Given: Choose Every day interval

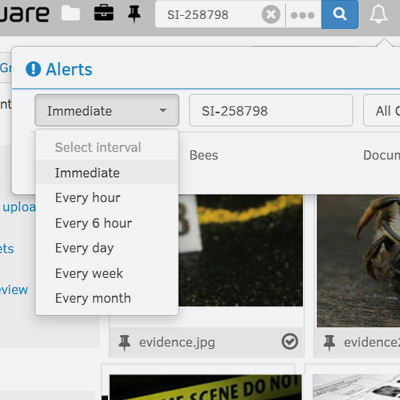Looking at the screenshot, I should click(x=107, y=248).
